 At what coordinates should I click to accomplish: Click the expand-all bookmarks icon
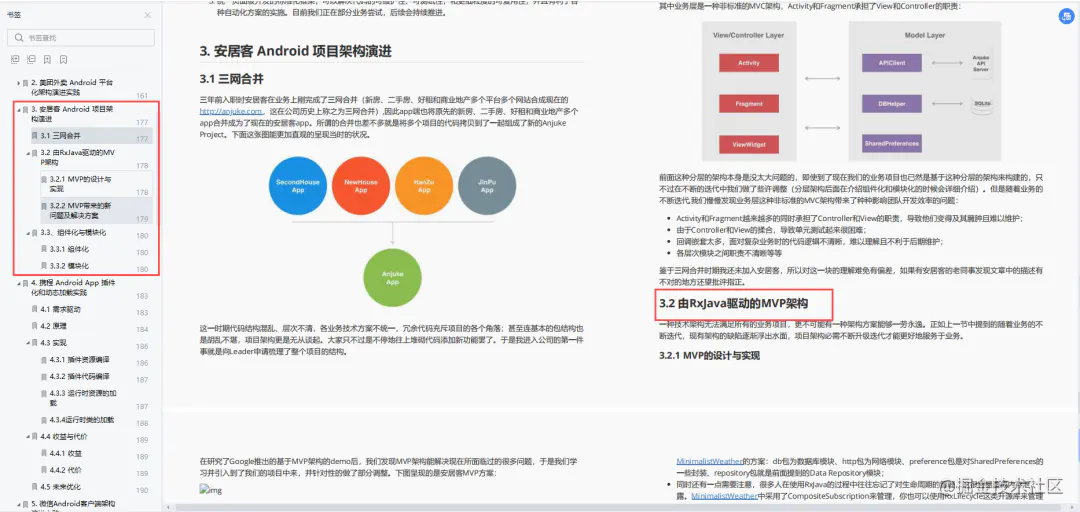15,60
